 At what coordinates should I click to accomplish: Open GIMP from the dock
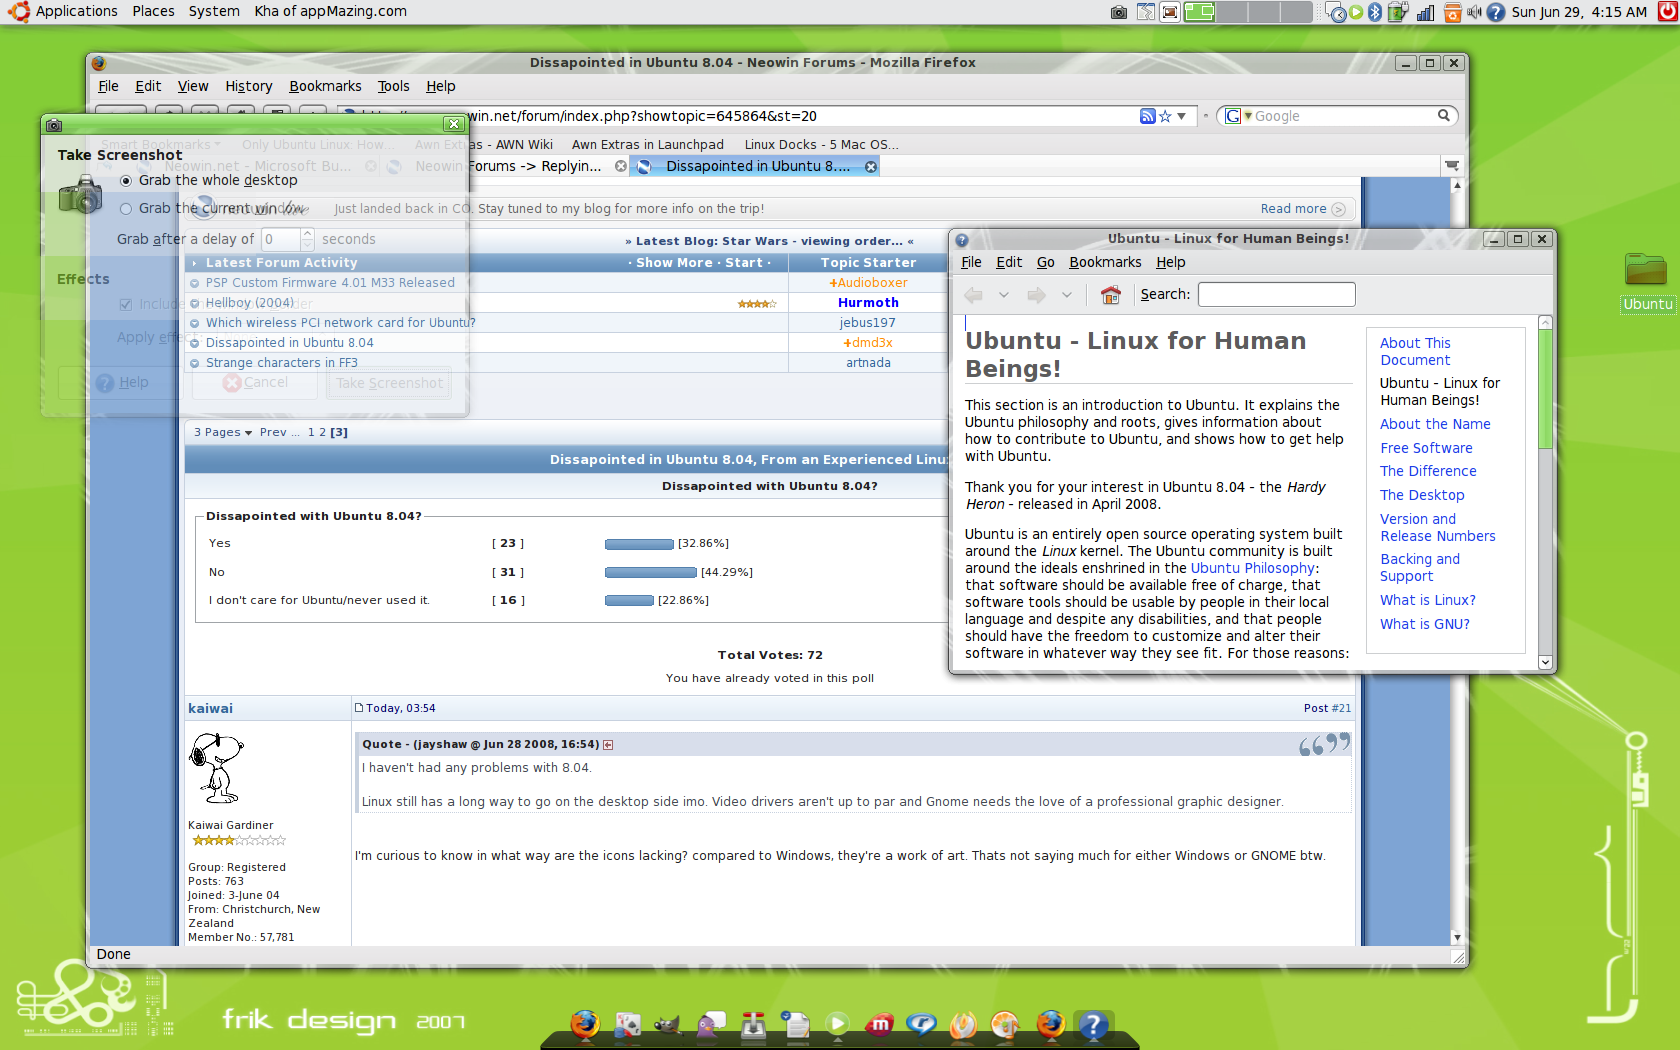[x=667, y=1025]
